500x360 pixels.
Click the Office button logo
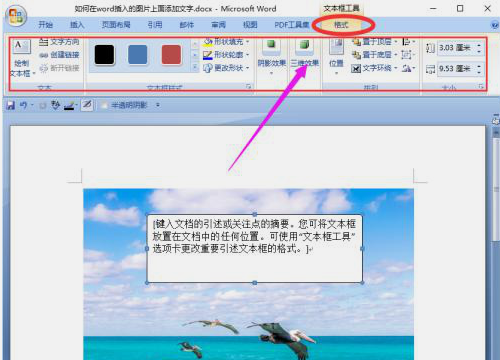coord(15,17)
